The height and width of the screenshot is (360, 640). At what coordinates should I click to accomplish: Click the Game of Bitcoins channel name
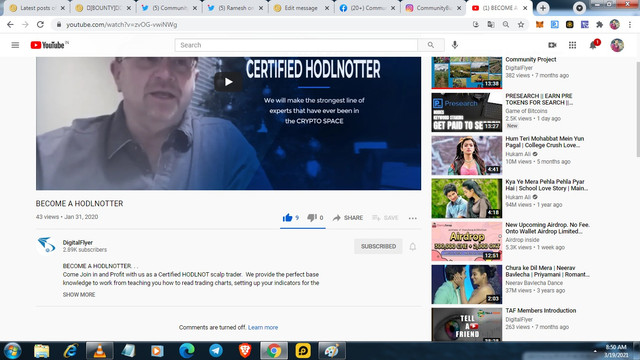[x=526, y=111]
